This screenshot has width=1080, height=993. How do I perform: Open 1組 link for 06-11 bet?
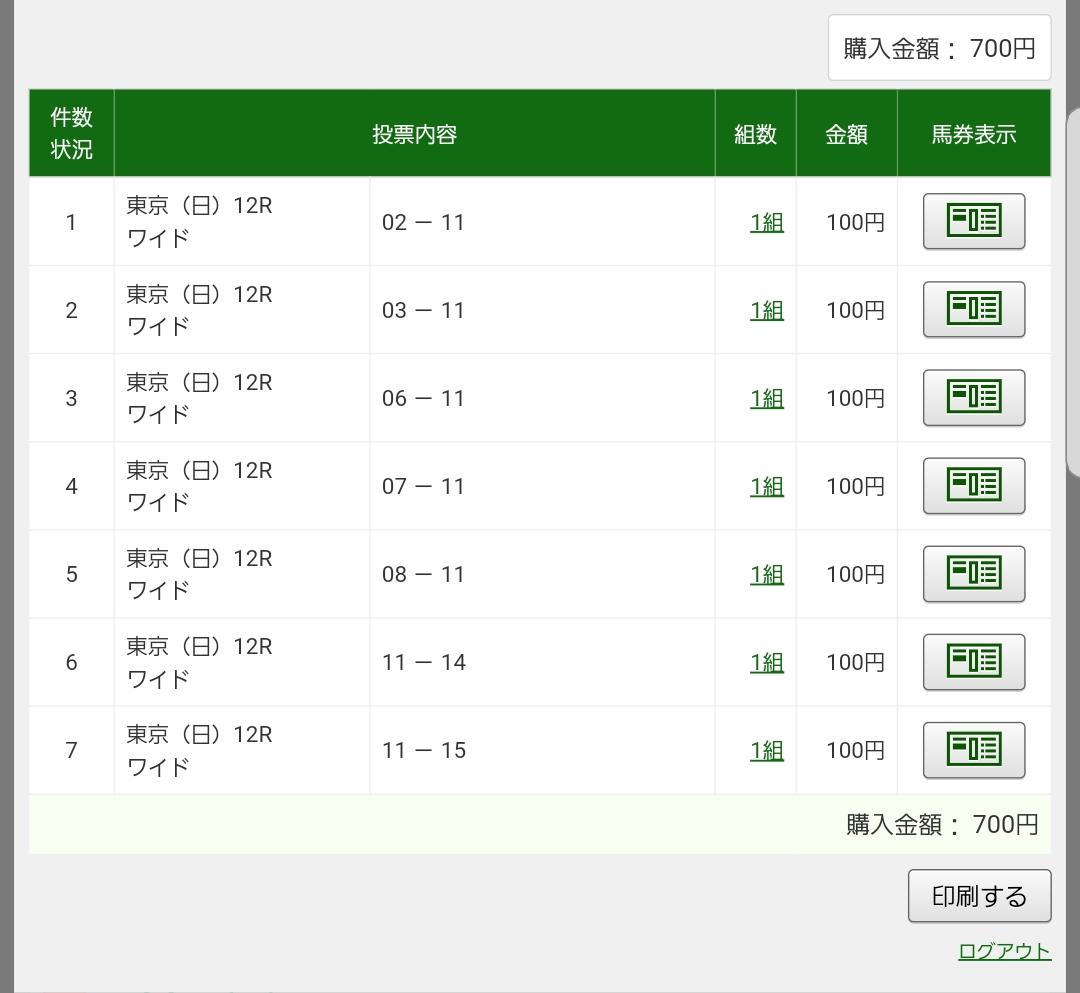tap(766, 398)
